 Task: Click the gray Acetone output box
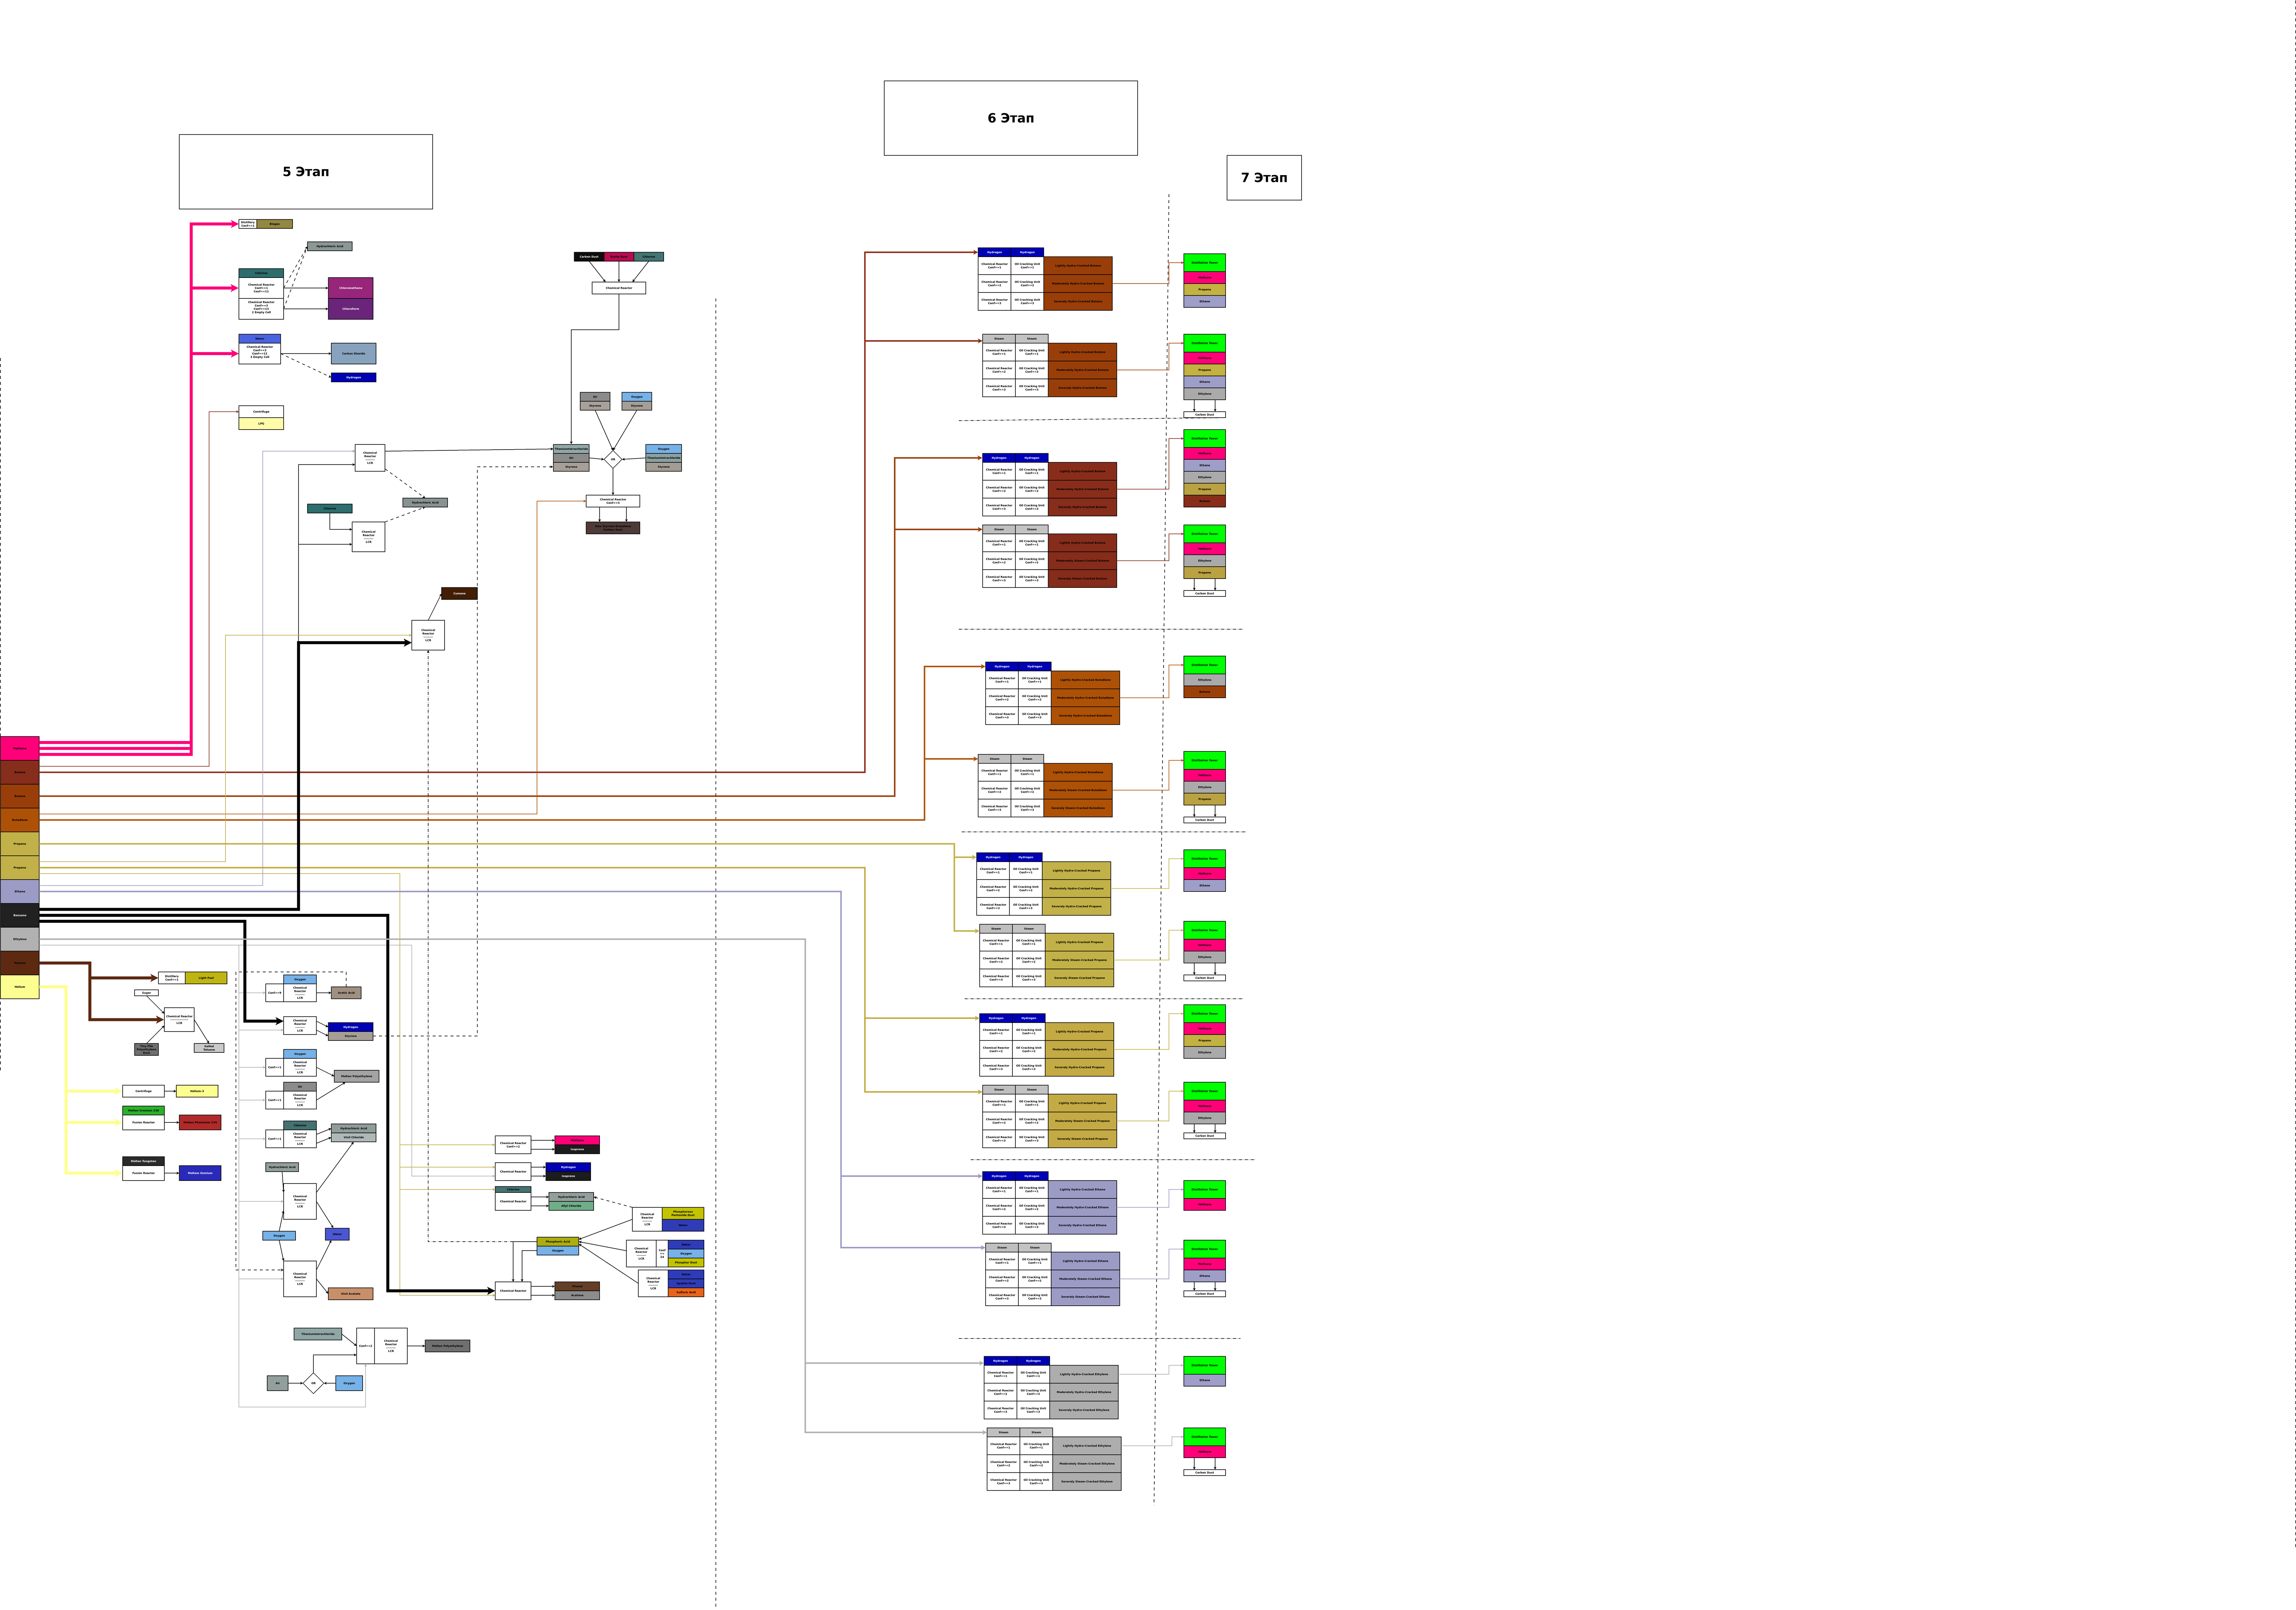pyautogui.click(x=577, y=1296)
